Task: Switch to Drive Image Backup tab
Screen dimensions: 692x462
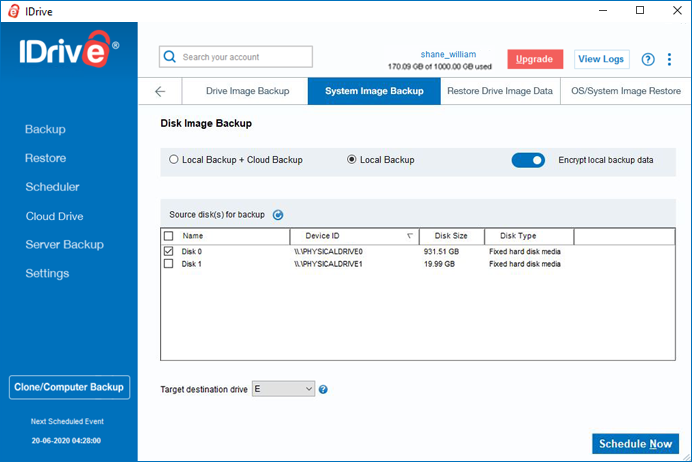Action: [245, 91]
